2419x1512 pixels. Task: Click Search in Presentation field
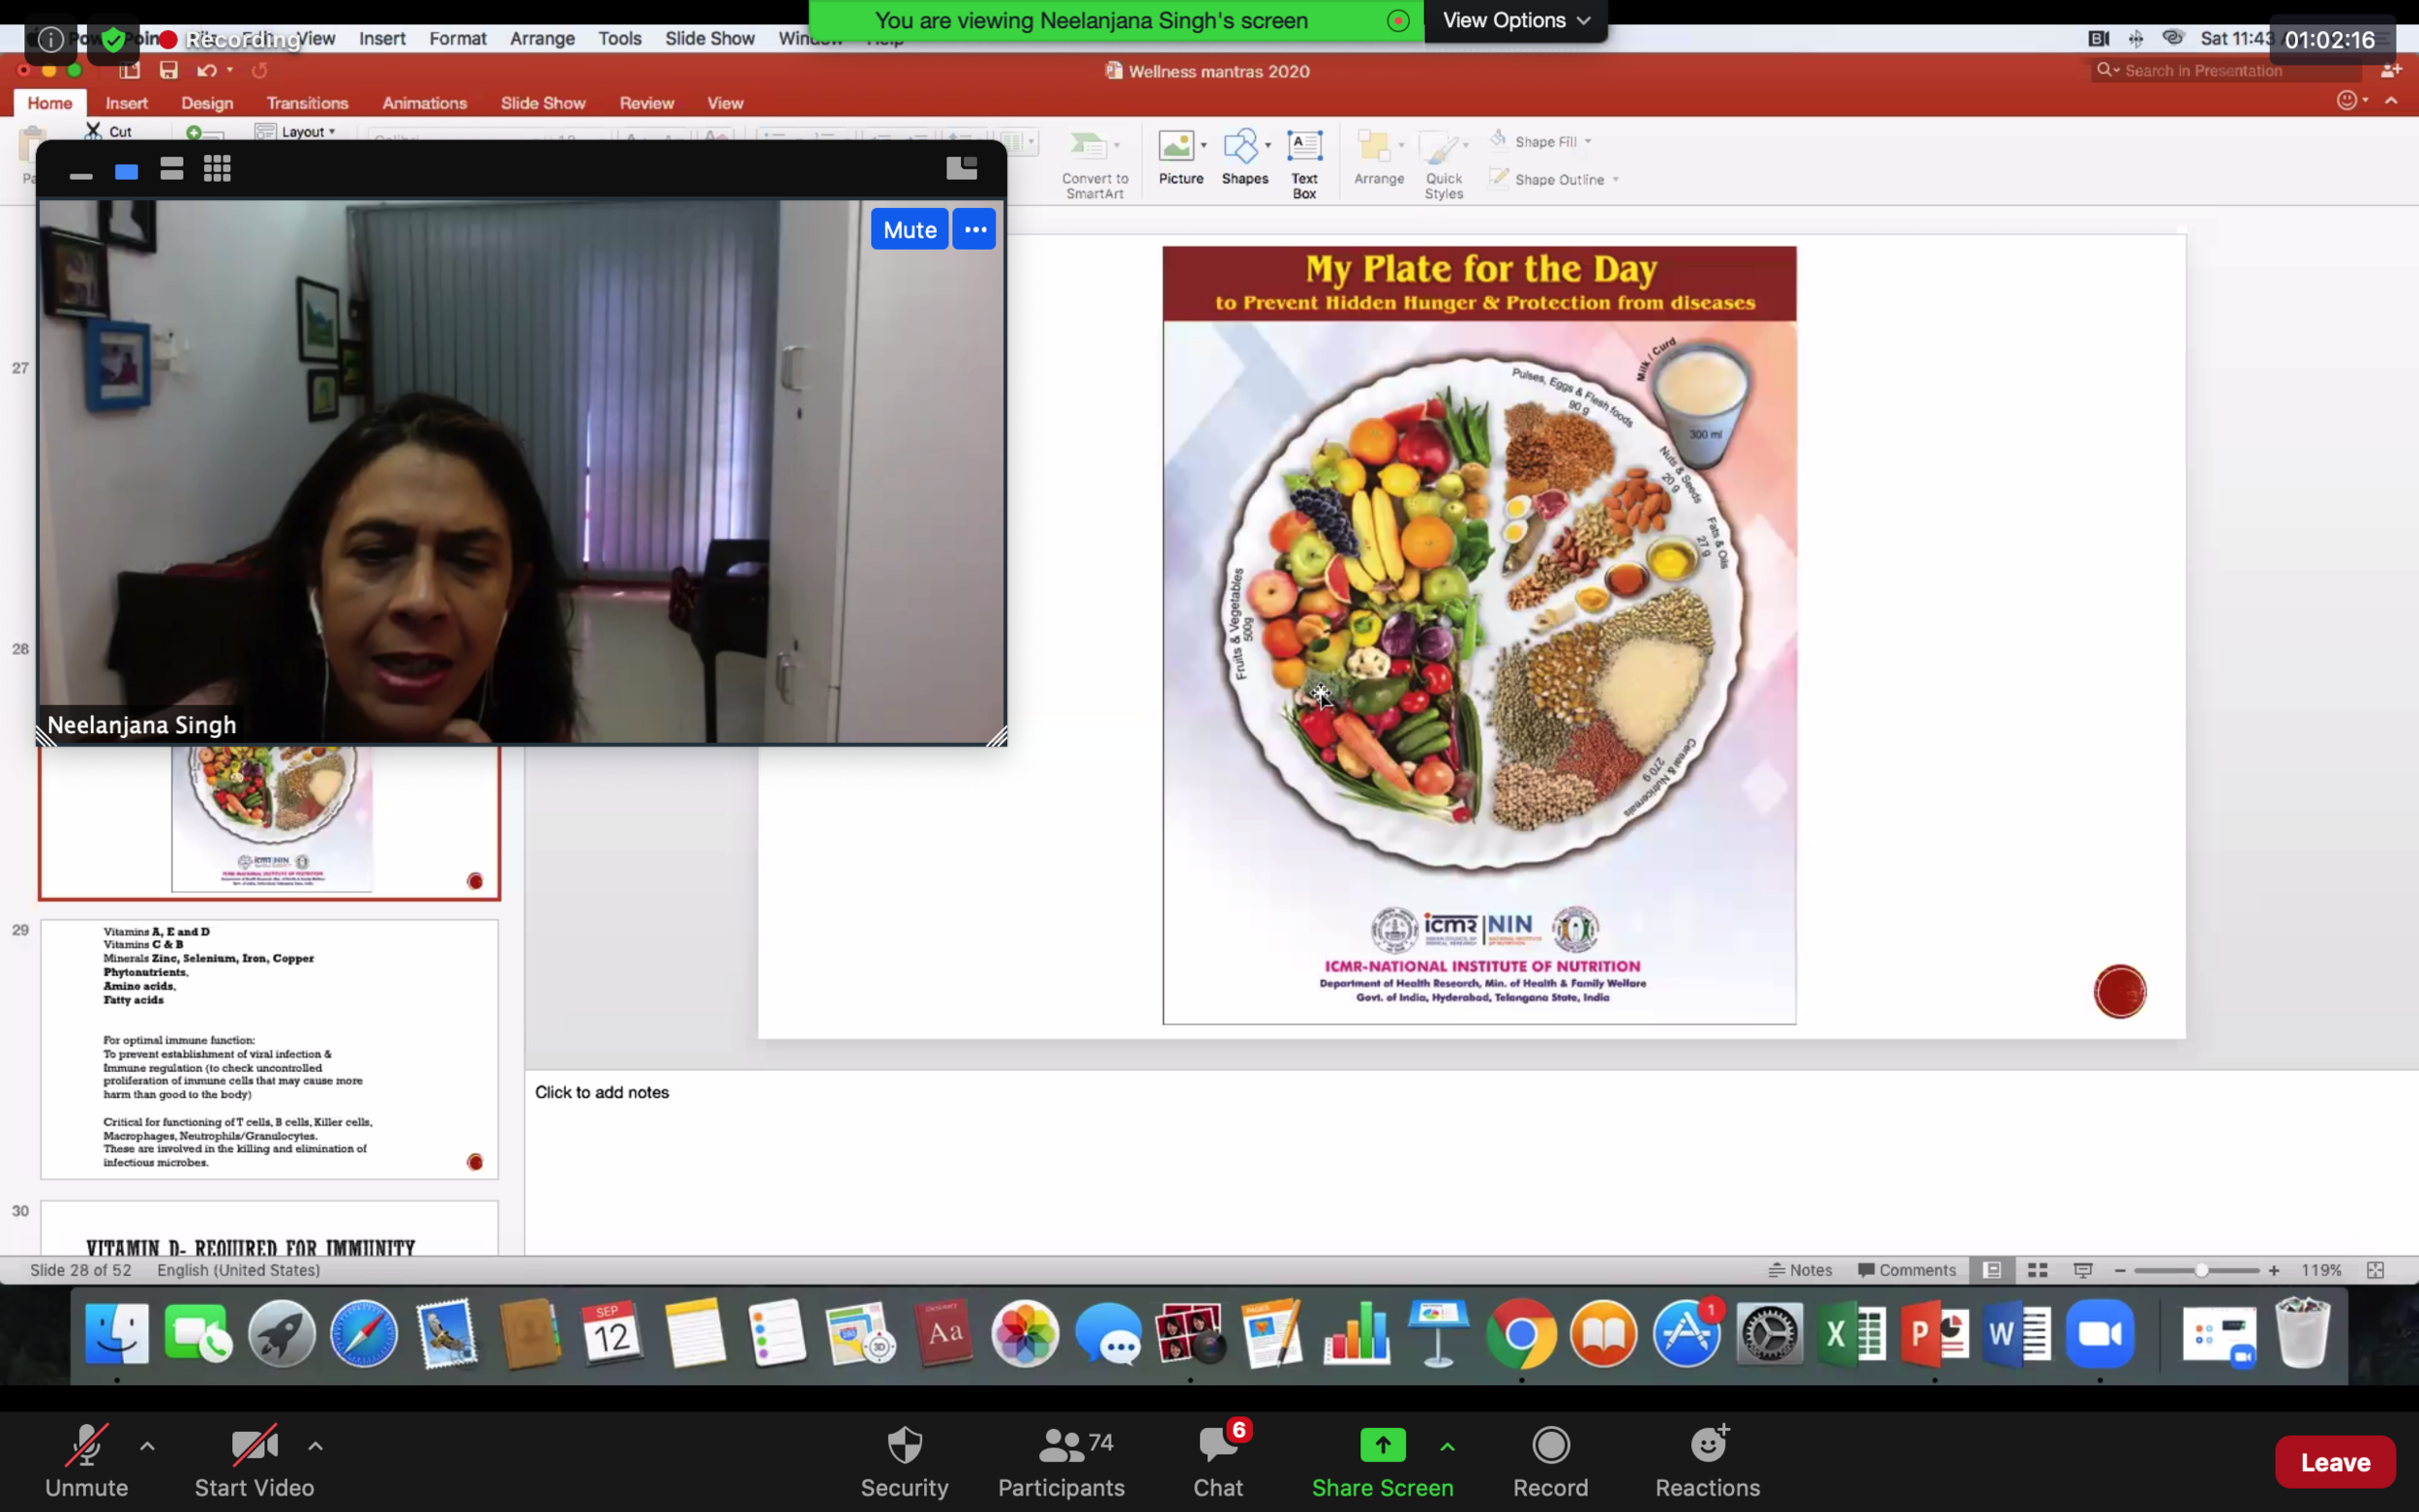coord(2227,70)
